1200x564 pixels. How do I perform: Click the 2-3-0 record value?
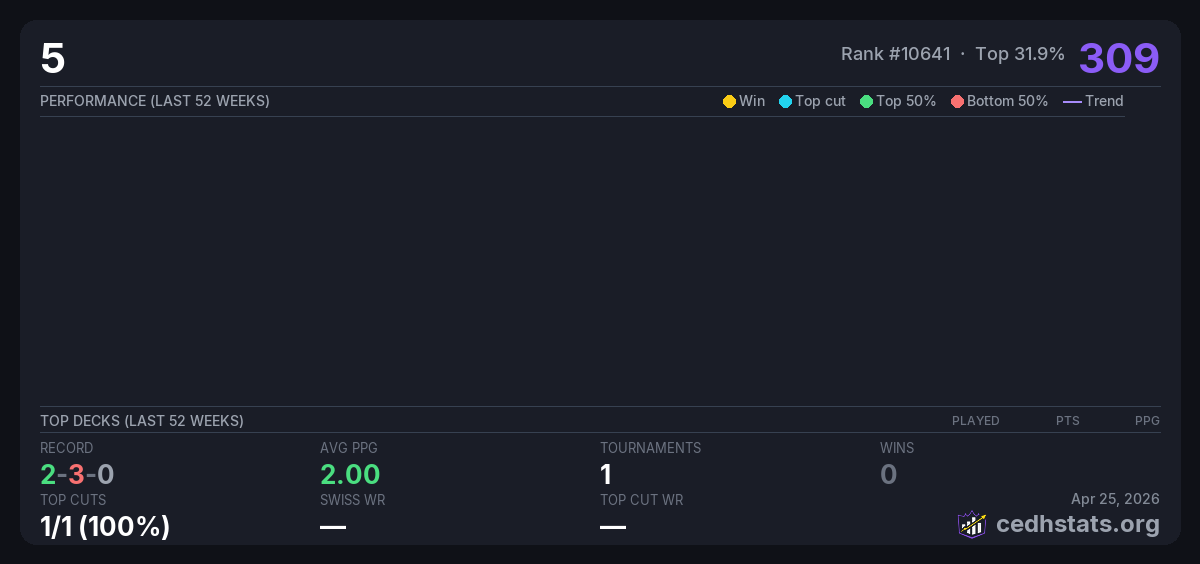point(77,474)
